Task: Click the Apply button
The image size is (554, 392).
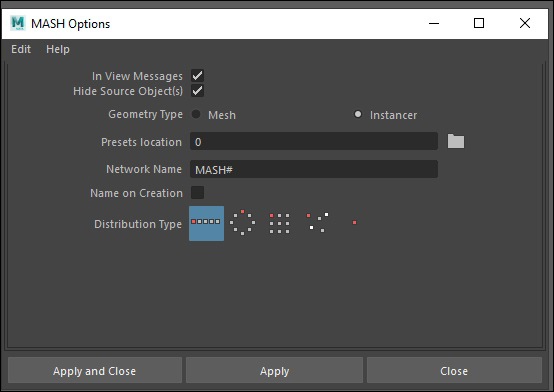Action: pyautogui.click(x=275, y=370)
